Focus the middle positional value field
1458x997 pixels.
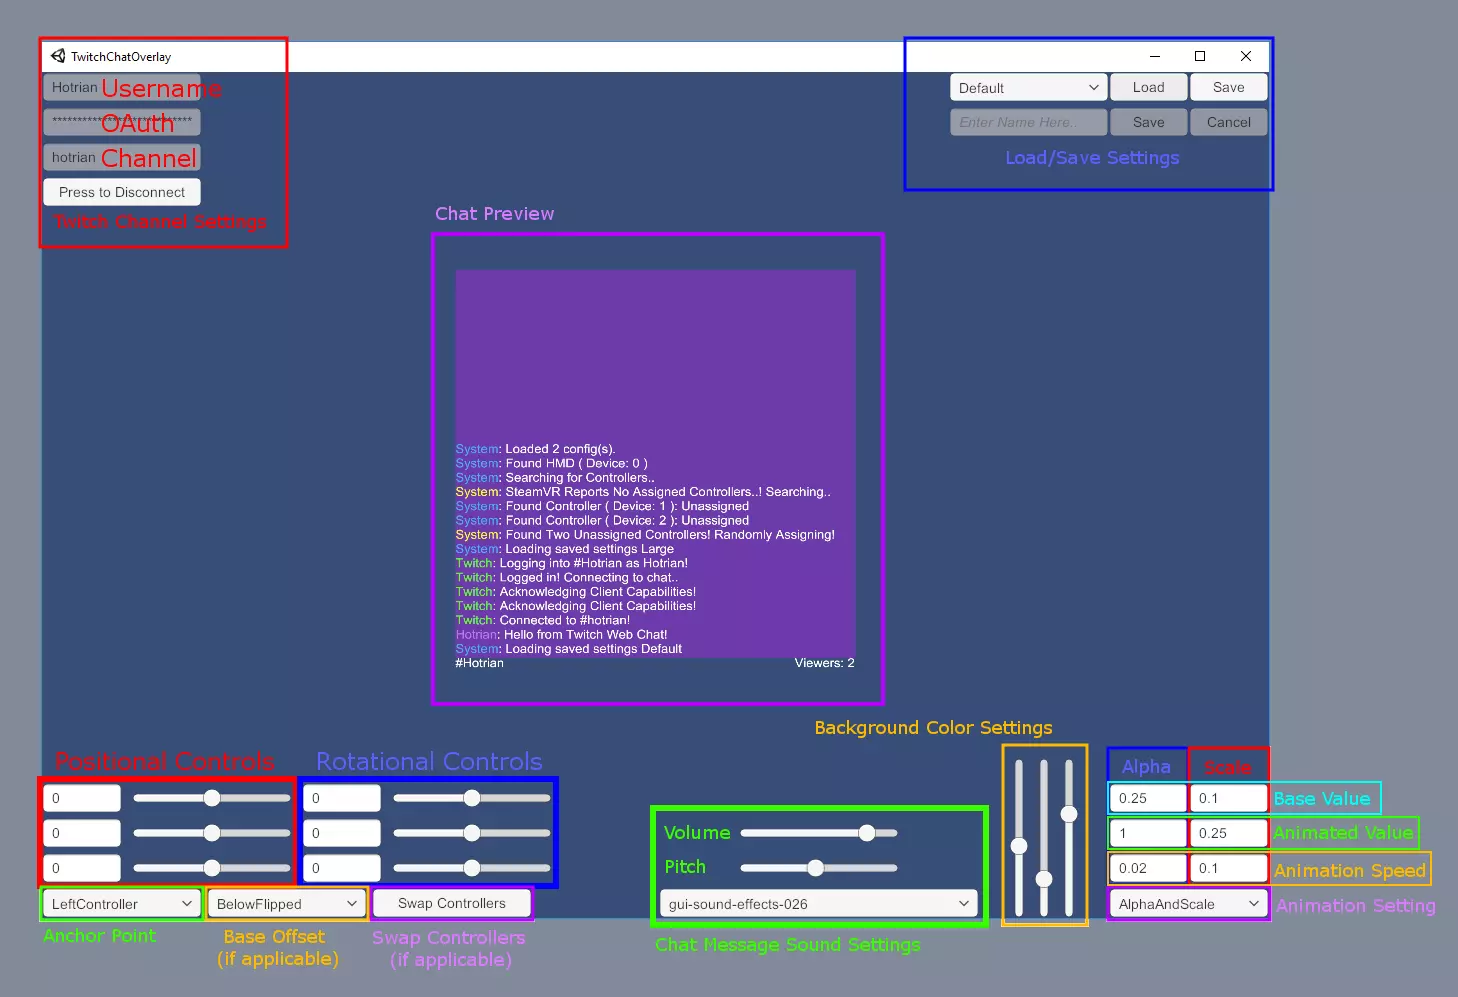[82, 833]
